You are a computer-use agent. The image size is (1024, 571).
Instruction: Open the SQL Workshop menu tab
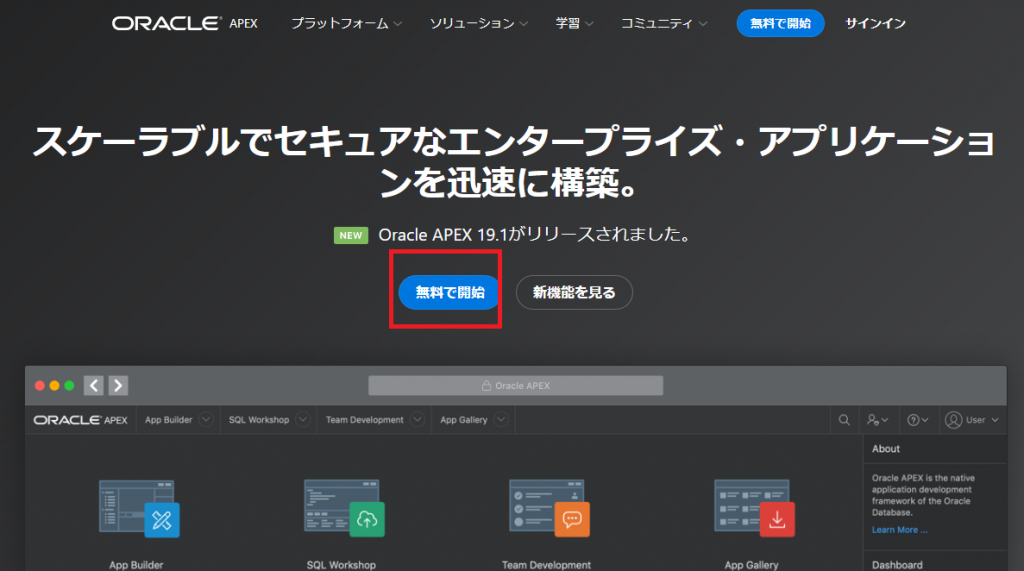coord(259,420)
